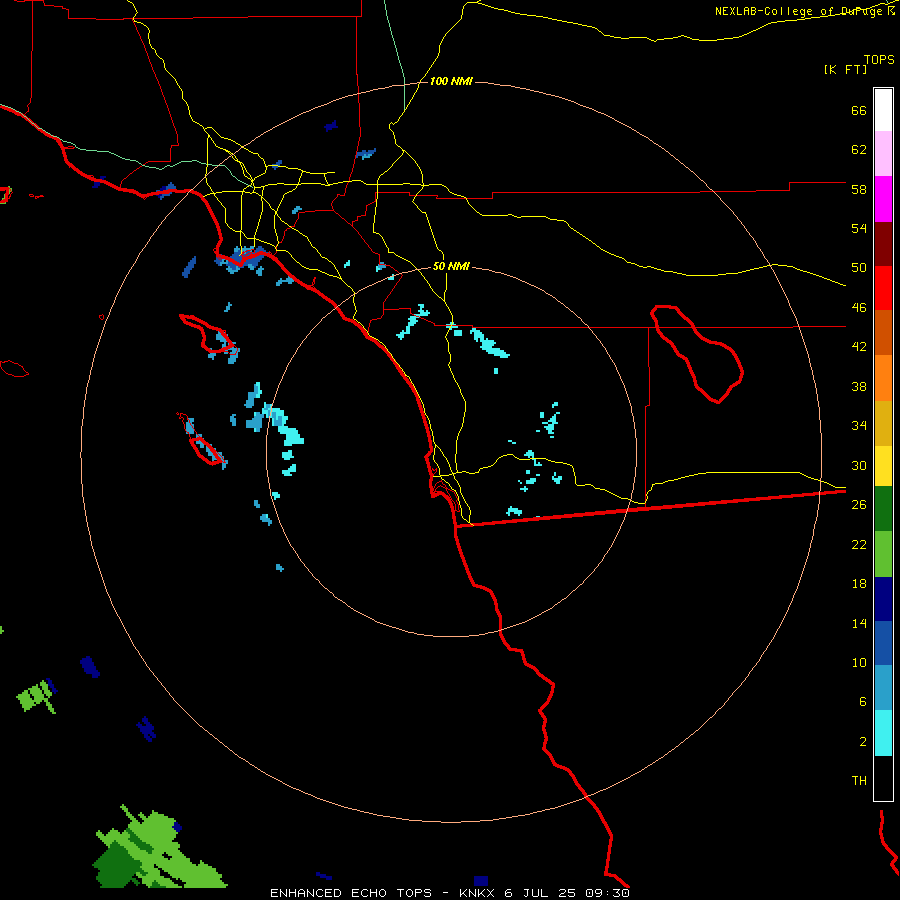Select the dark orange swatch between 42 and 46

883,333
